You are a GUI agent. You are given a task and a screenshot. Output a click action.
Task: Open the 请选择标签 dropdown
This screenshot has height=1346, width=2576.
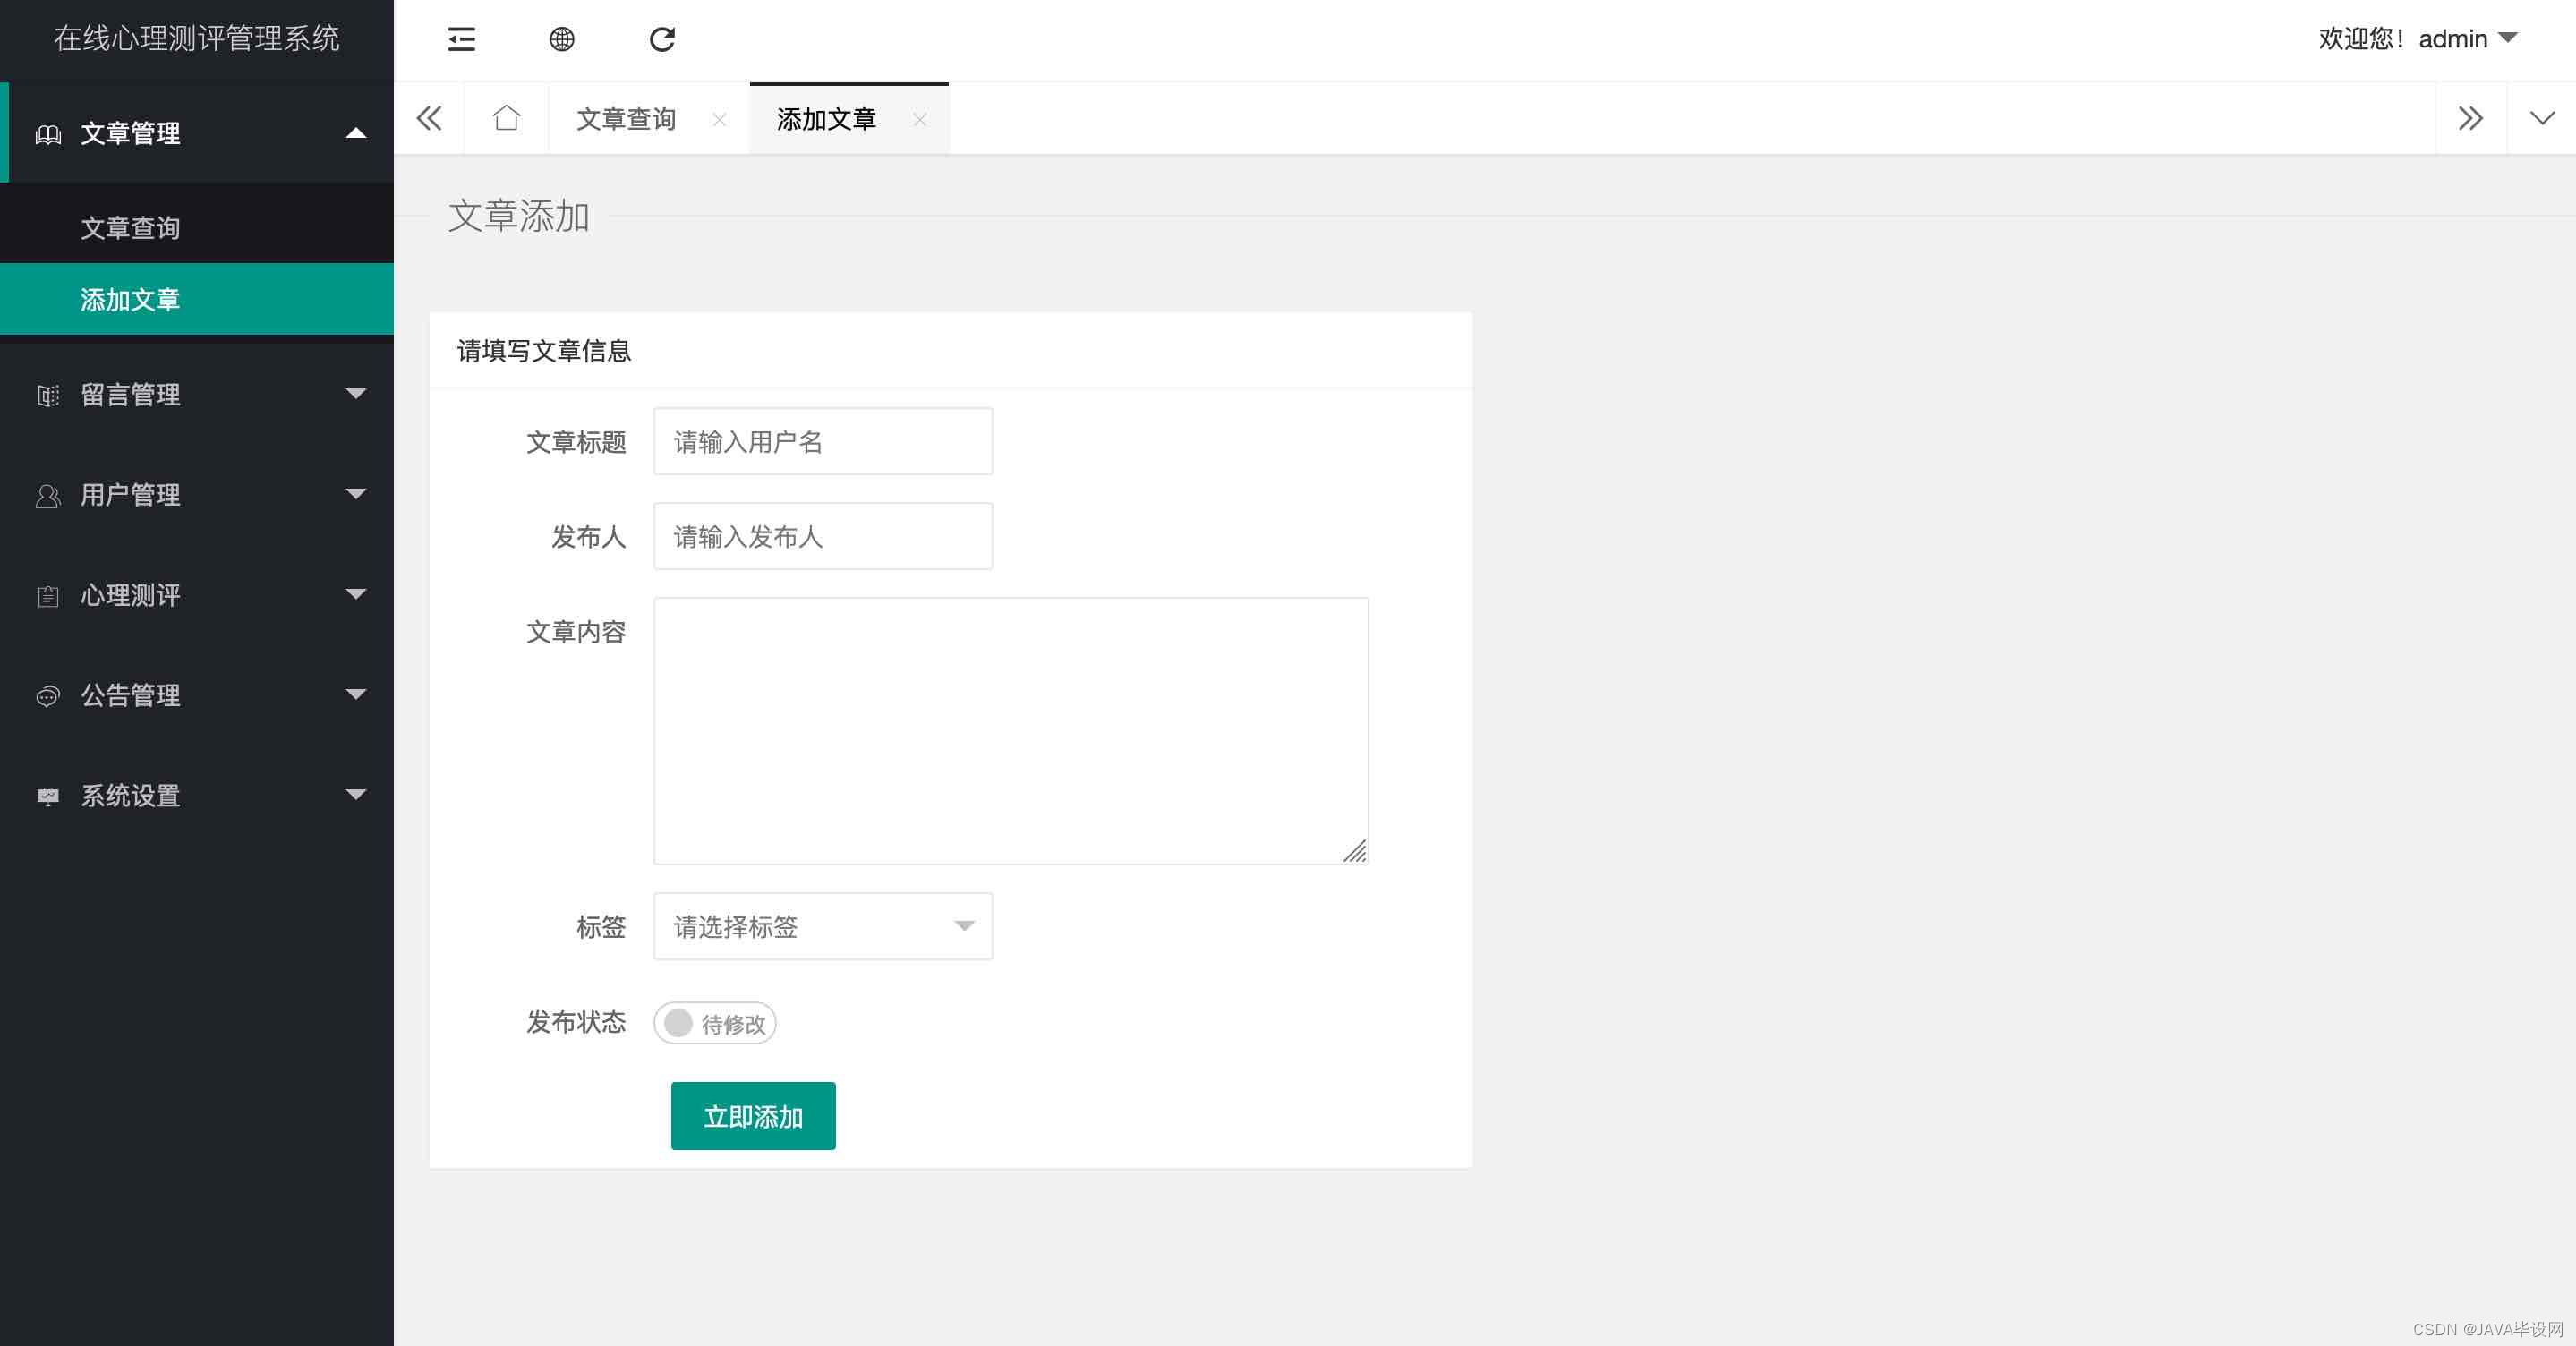tap(822, 926)
